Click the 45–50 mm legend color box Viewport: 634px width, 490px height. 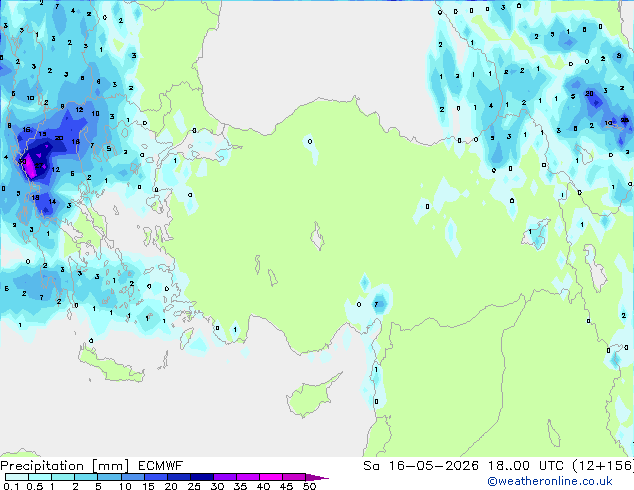pos(294,477)
